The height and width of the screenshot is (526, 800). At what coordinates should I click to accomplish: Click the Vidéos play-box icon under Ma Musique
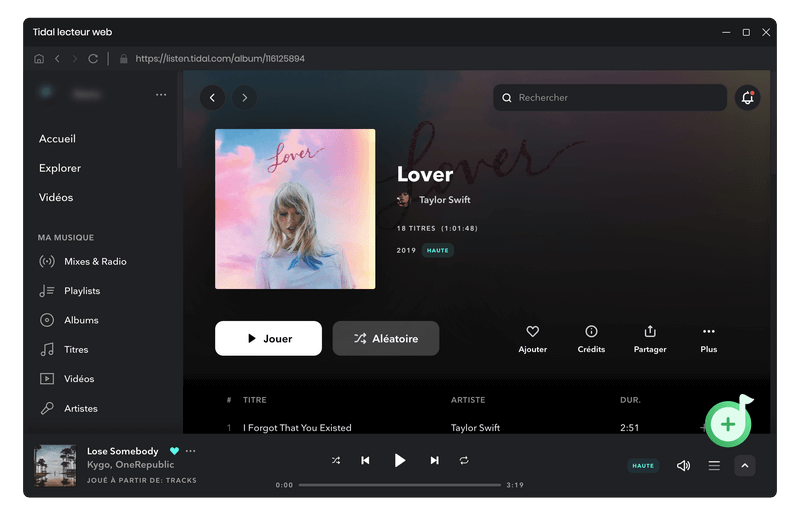point(47,379)
